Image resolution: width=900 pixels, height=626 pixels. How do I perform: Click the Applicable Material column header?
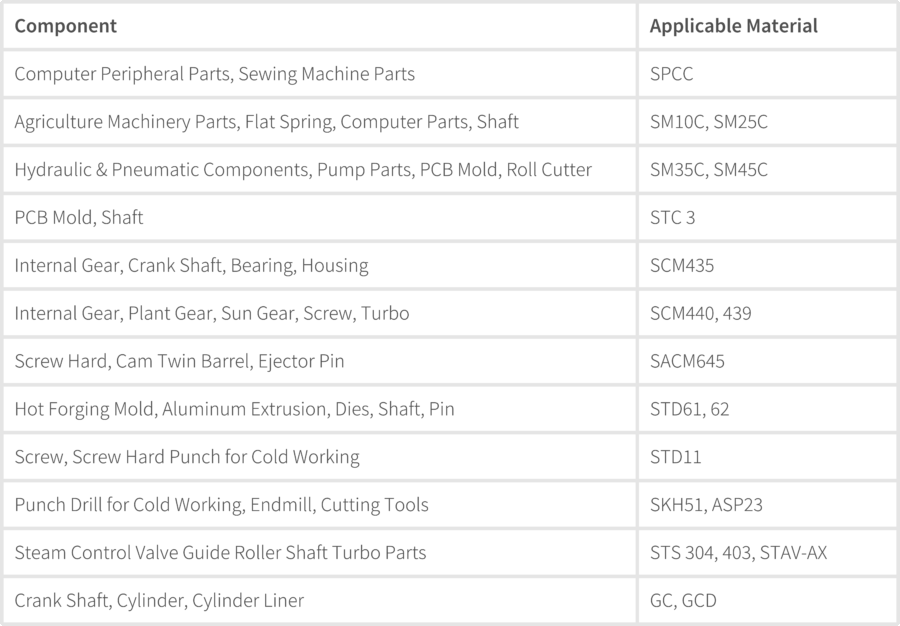767,26
